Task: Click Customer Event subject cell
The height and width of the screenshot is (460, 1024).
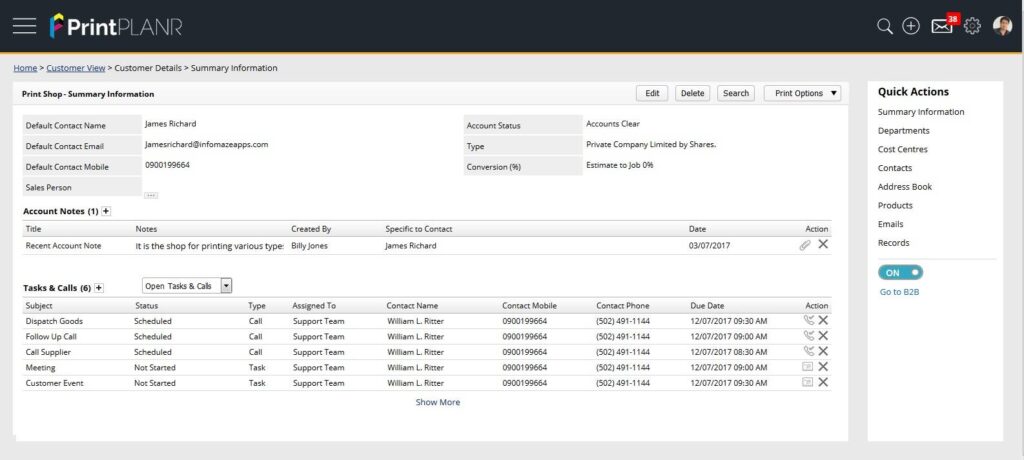Action: point(54,384)
